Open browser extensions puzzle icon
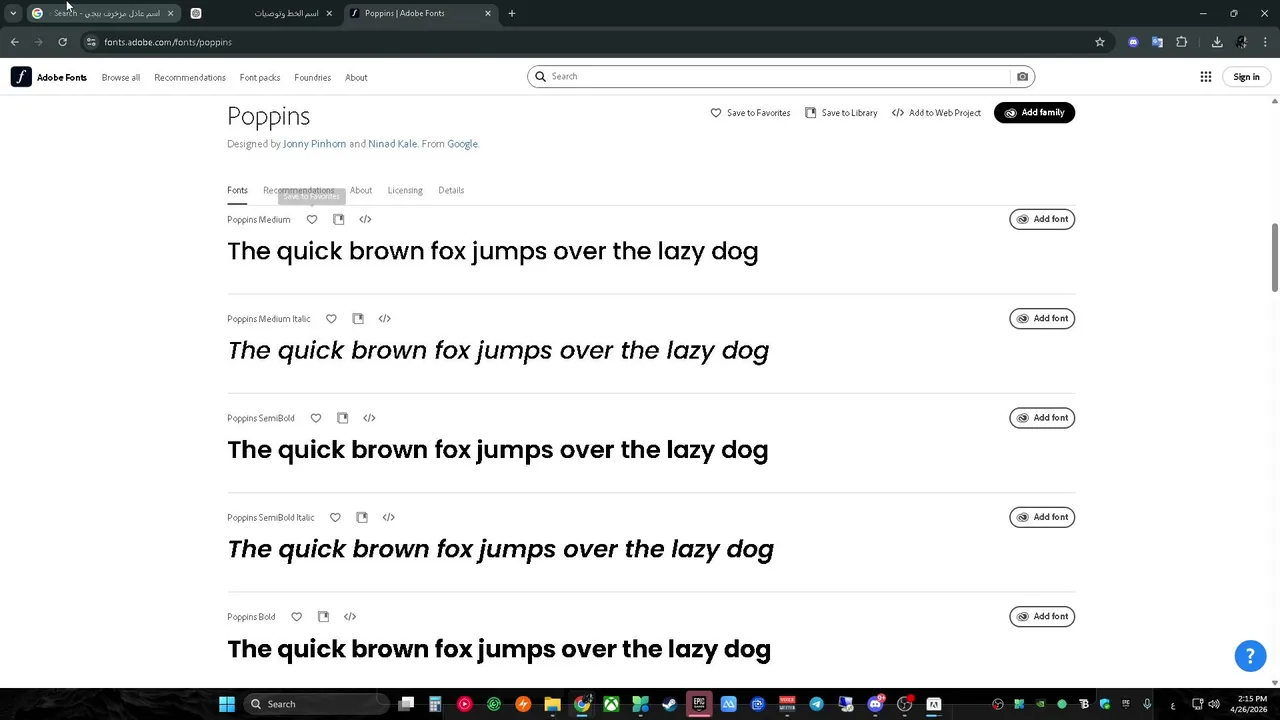The height and width of the screenshot is (720, 1280). 1182,42
